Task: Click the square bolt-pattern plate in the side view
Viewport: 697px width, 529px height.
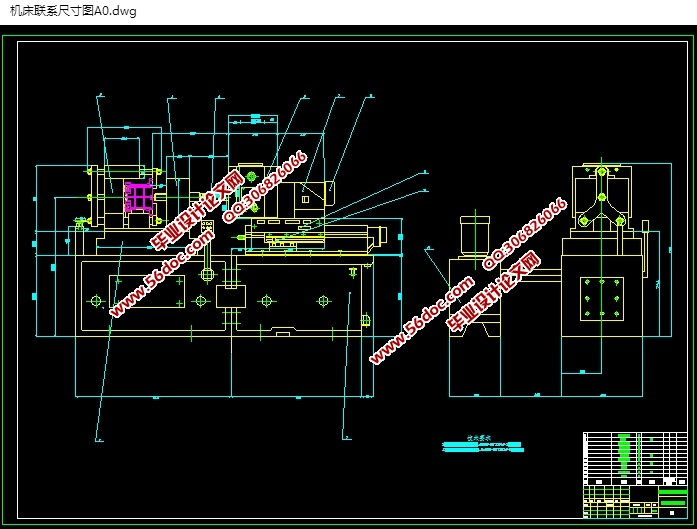Action: 601,299
